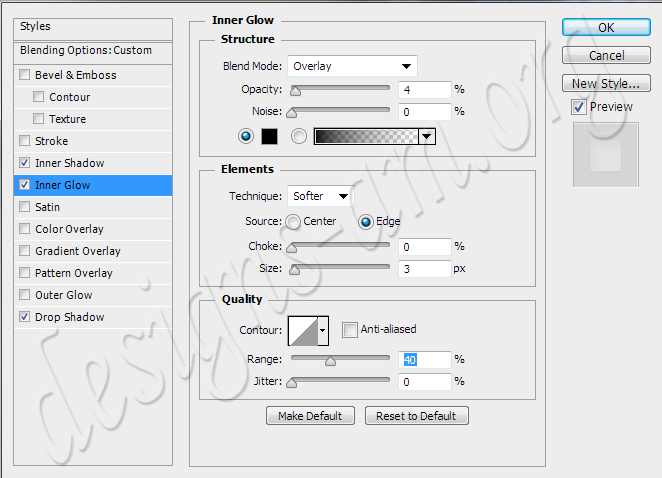
Task: Enable the Contour sub-option checkbox
Action: coord(38,97)
